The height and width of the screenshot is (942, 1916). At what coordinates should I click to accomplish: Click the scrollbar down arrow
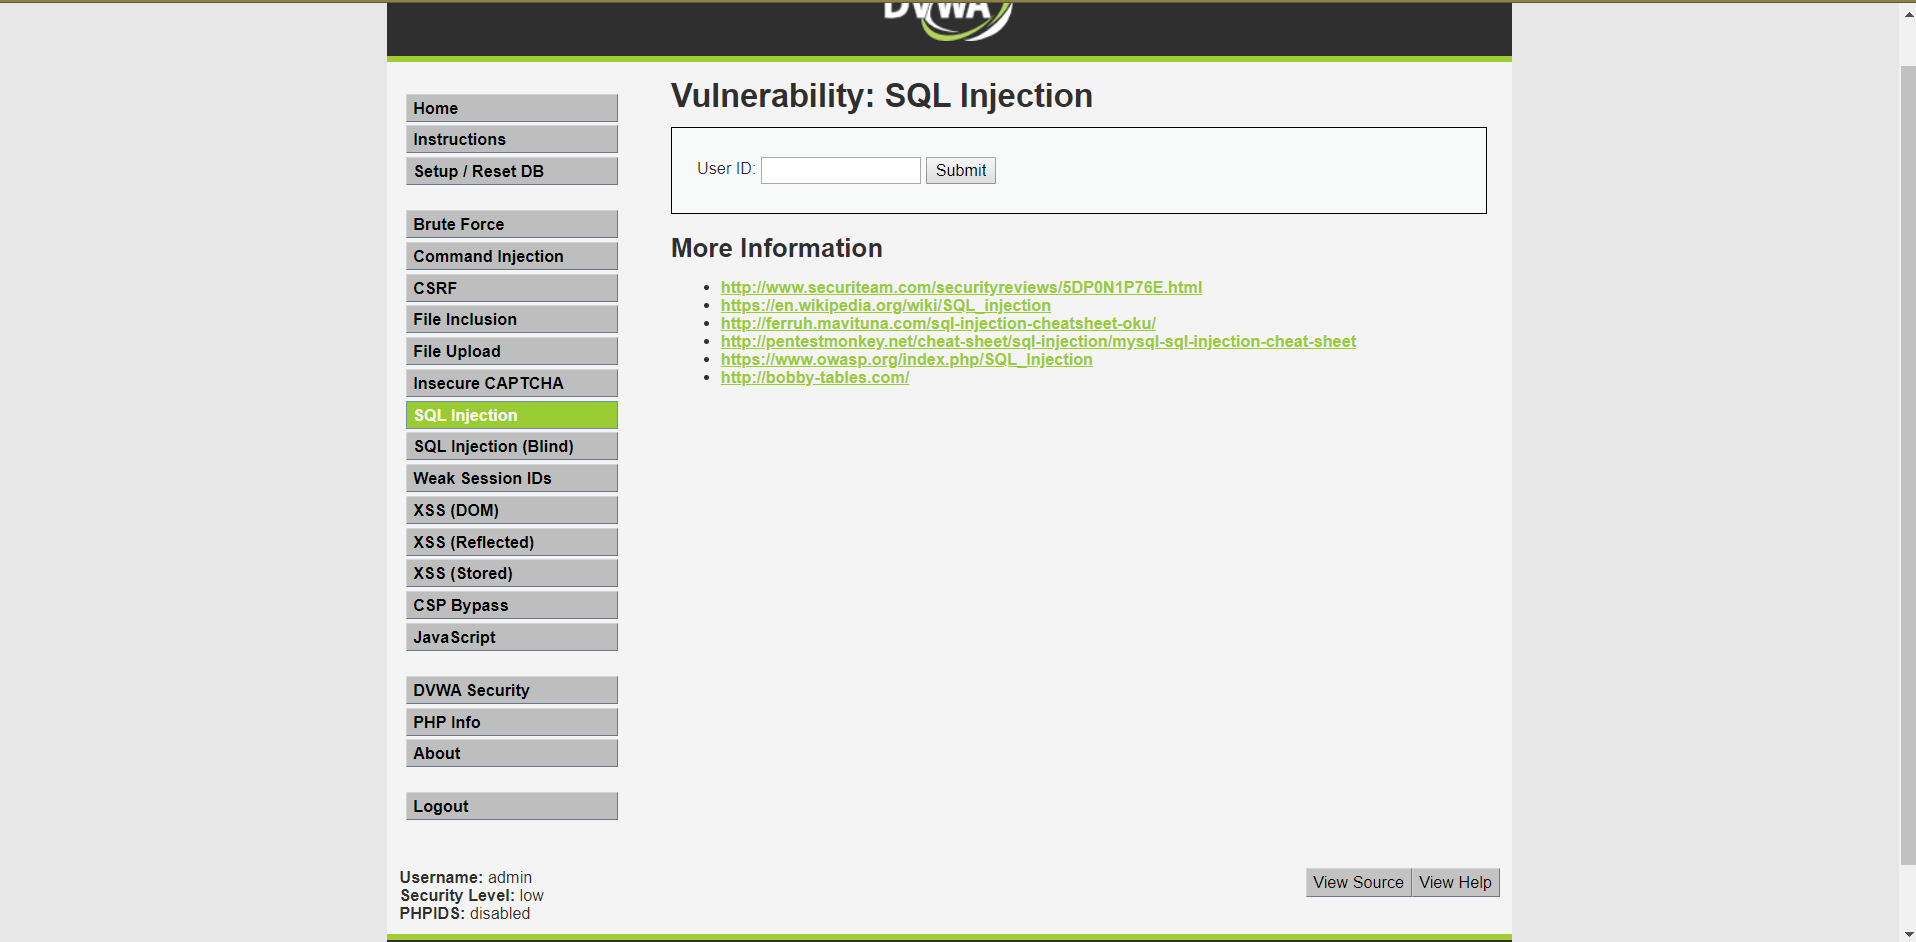(x=1908, y=934)
